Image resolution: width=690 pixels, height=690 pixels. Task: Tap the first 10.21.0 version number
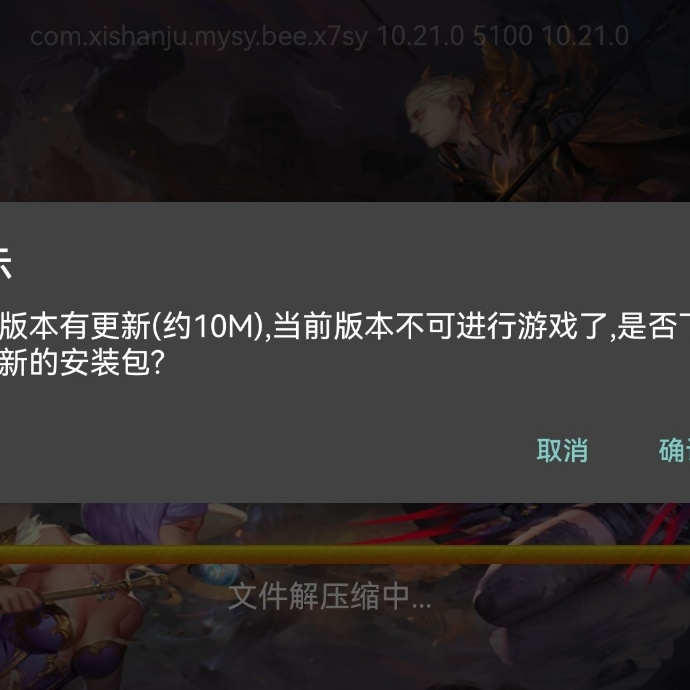tap(420, 36)
